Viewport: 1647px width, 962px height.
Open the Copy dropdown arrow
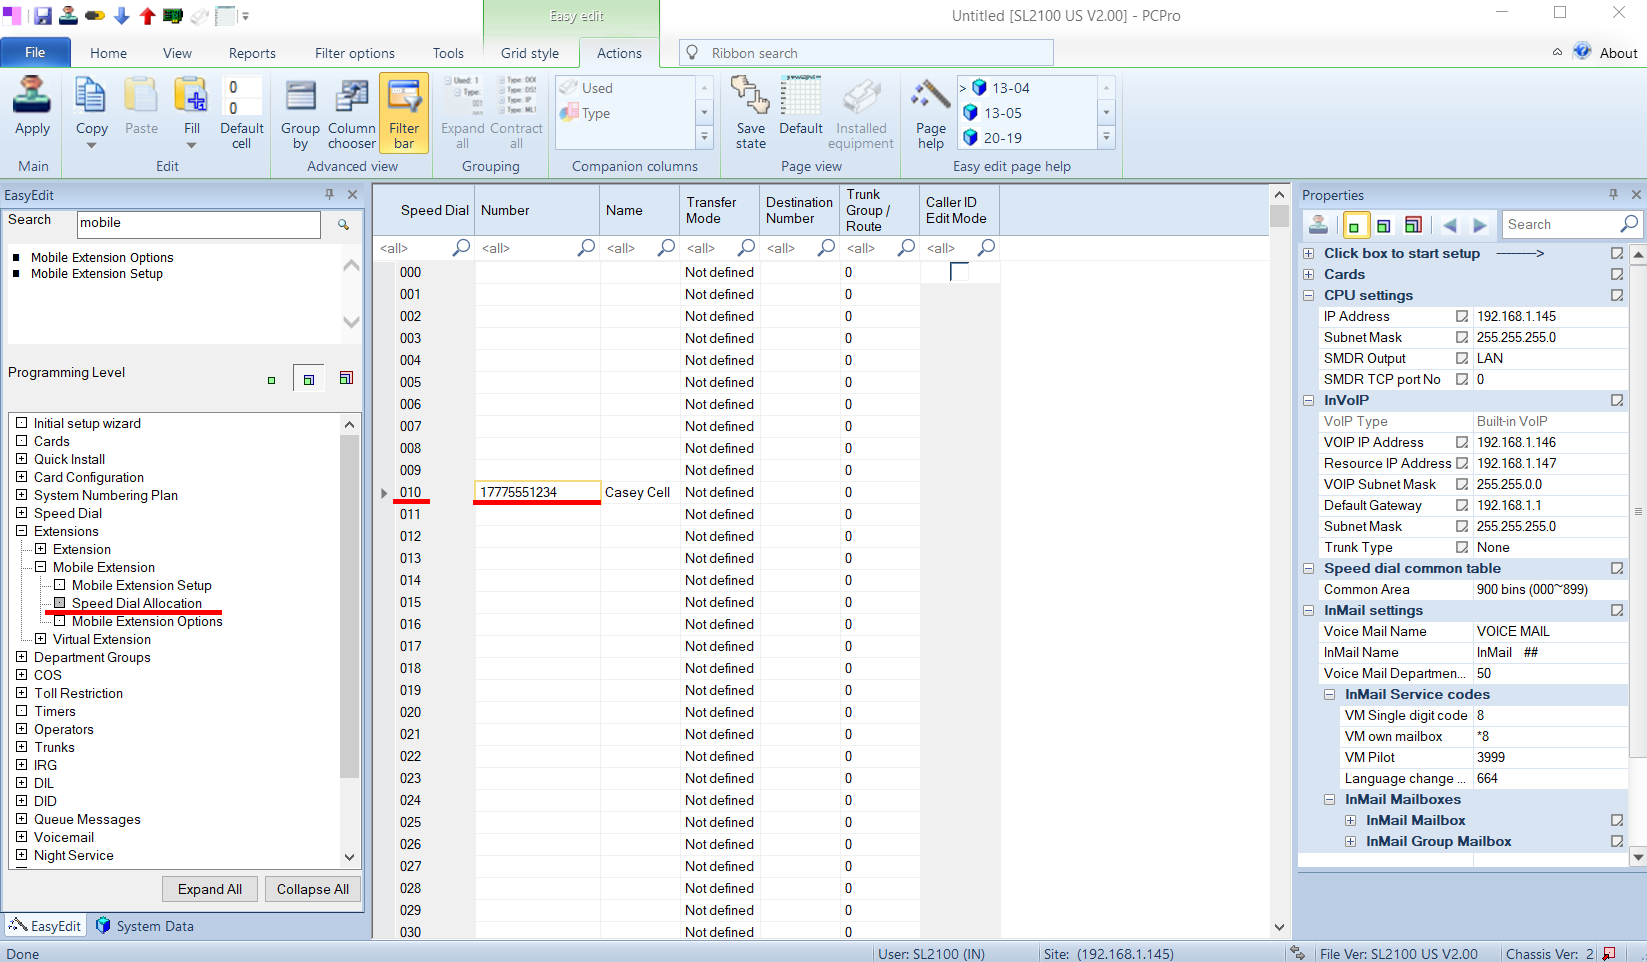pos(91,145)
